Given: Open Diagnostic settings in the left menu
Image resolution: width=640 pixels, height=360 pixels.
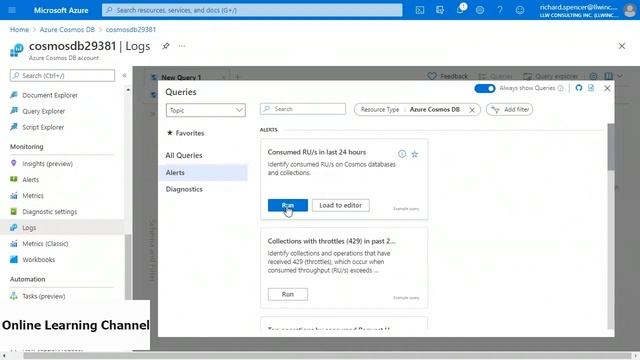Looking at the screenshot, I should [x=49, y=212].
